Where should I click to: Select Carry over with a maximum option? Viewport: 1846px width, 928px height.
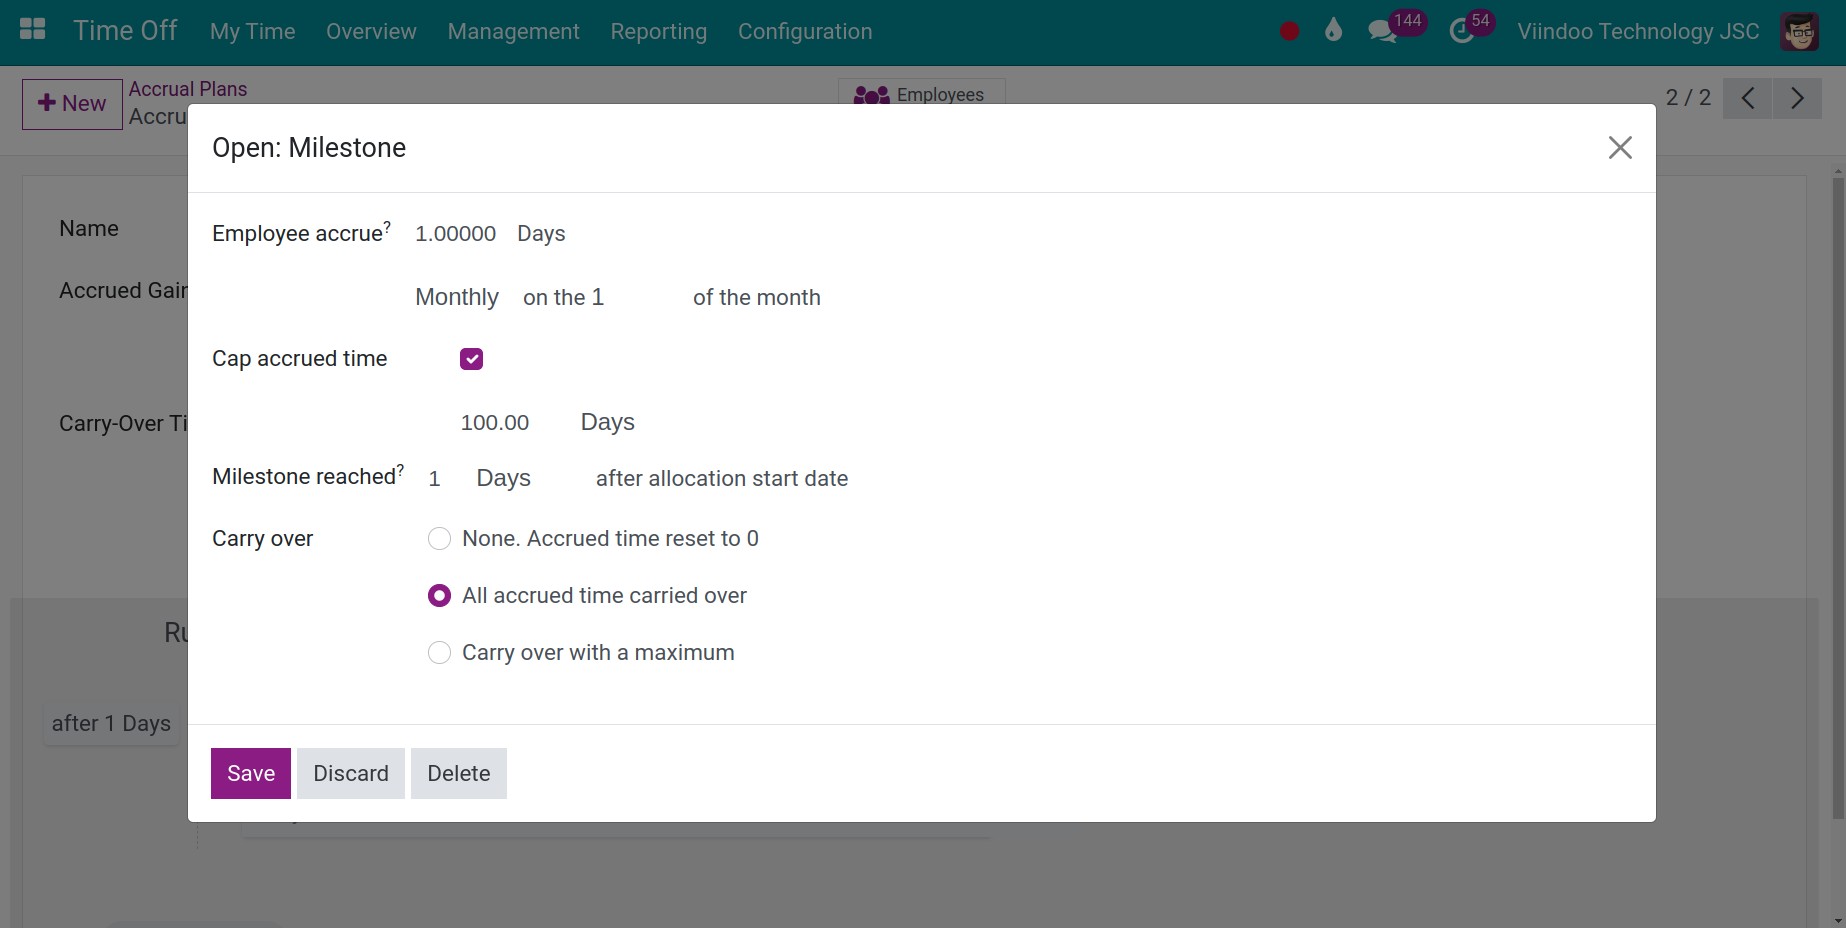[x=439, y=653]
